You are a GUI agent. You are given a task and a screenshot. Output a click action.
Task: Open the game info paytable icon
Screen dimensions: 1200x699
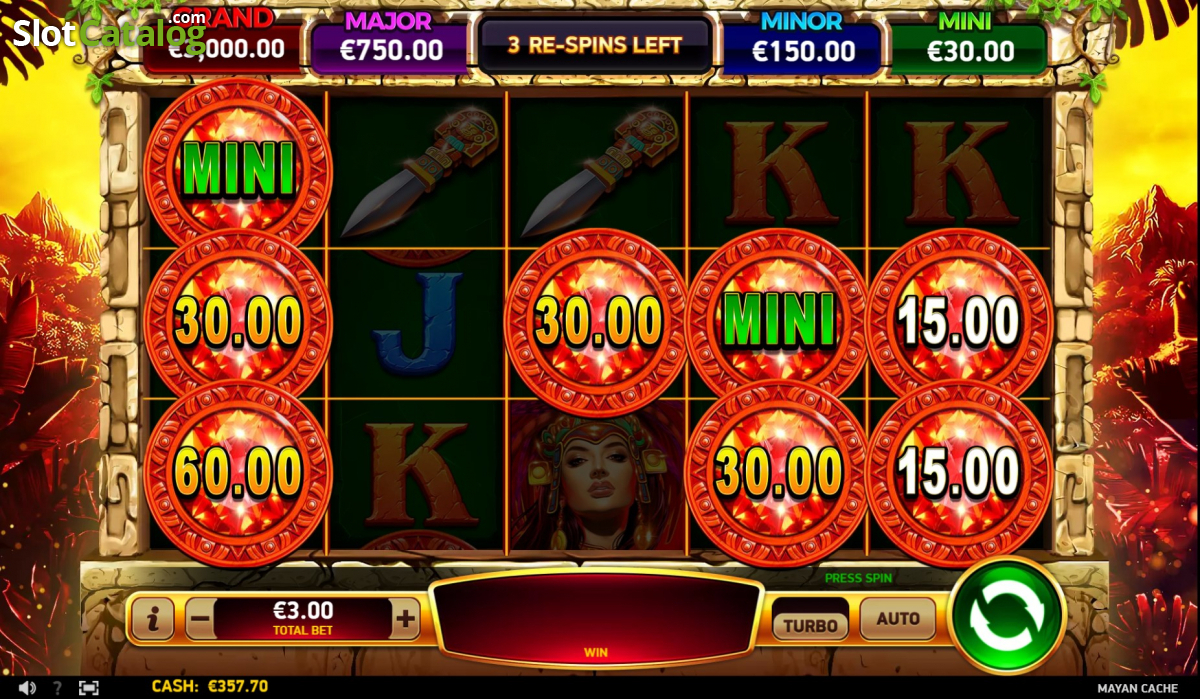[x=153, y=620]
